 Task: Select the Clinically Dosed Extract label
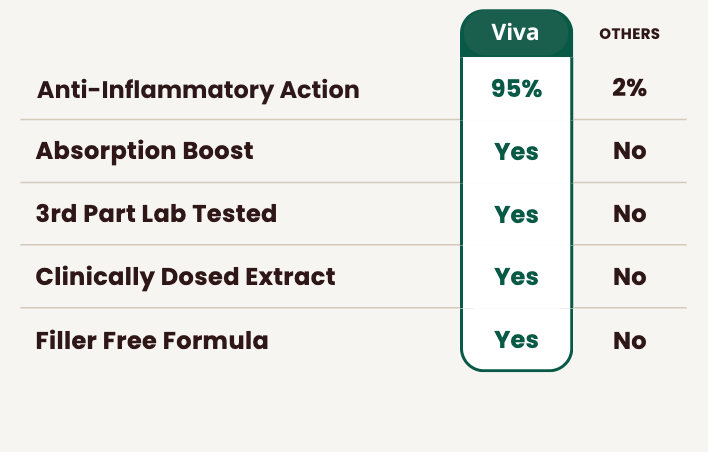point(185,277)
